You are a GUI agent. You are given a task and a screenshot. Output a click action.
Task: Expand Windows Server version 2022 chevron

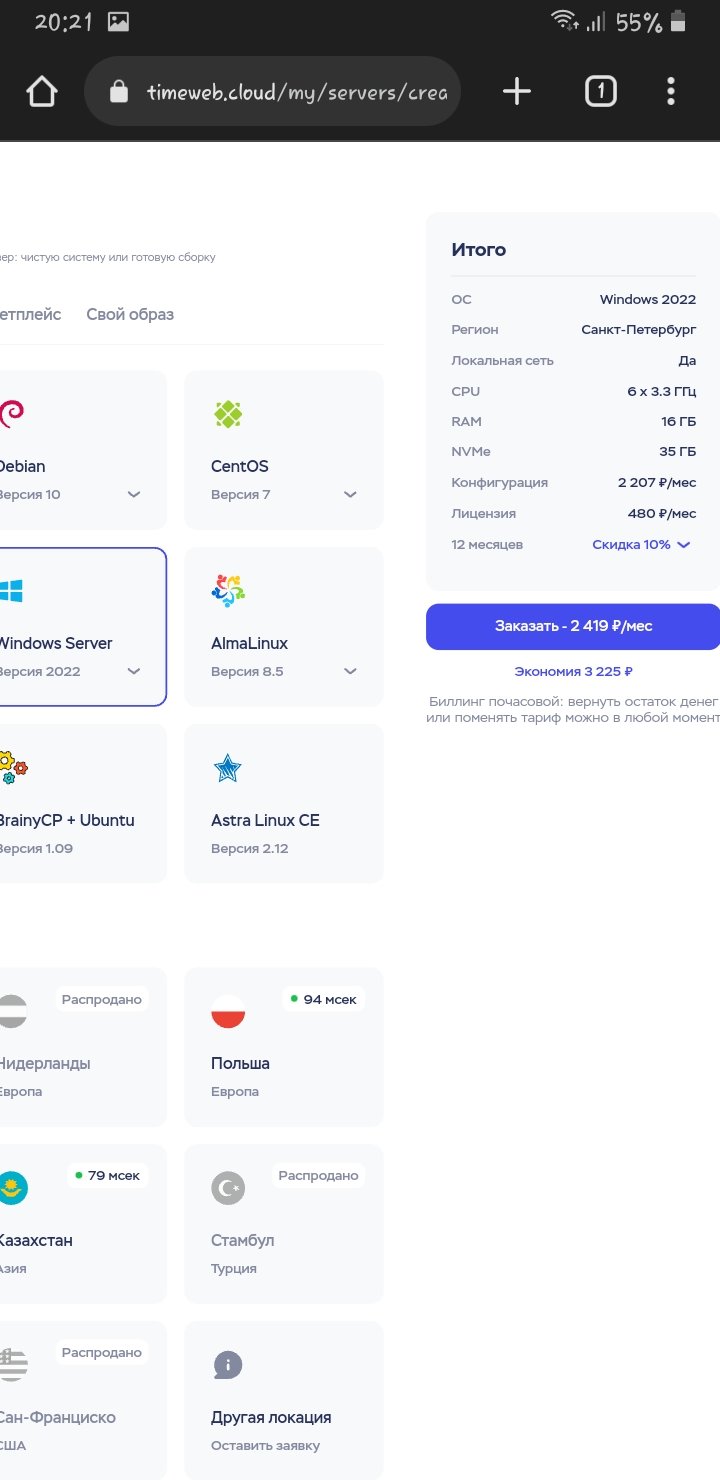pos(134,672)
